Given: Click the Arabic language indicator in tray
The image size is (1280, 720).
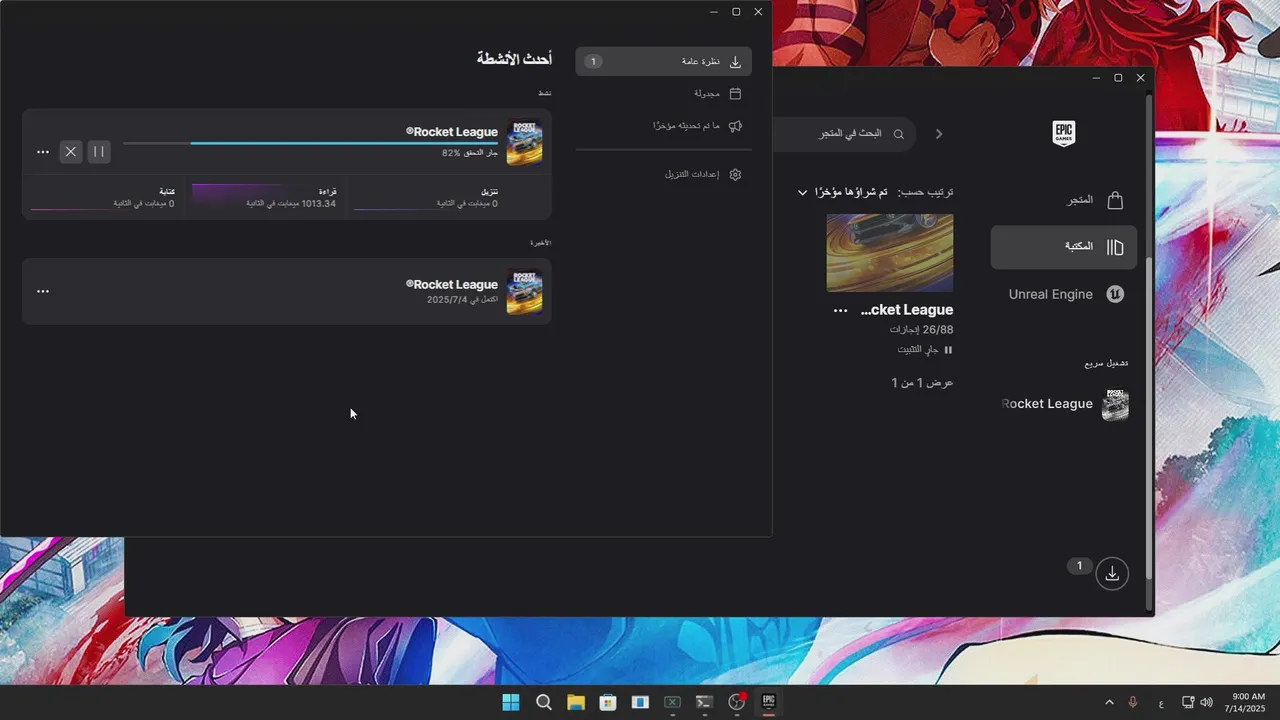Looking at the screenshot, I should (1160, 703).
